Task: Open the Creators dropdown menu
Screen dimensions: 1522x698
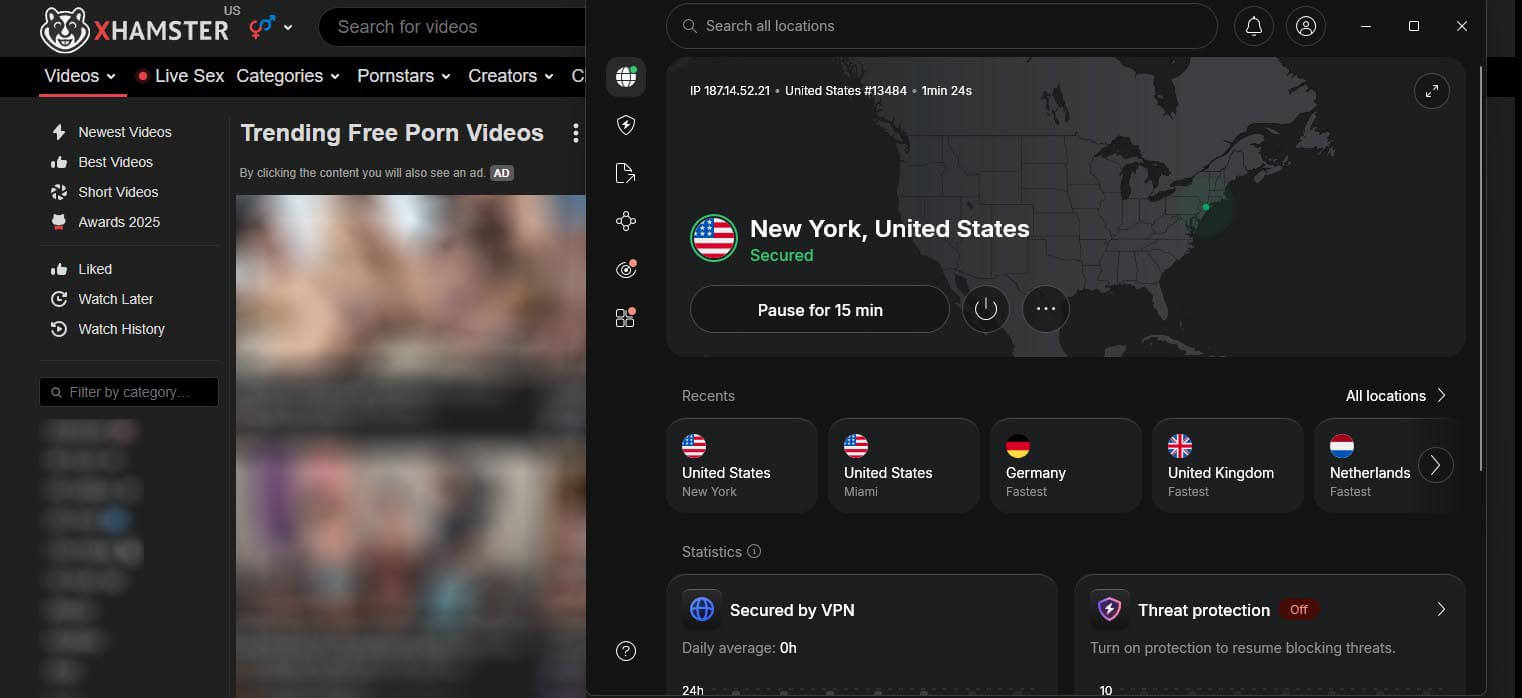Action: [511, 76]
